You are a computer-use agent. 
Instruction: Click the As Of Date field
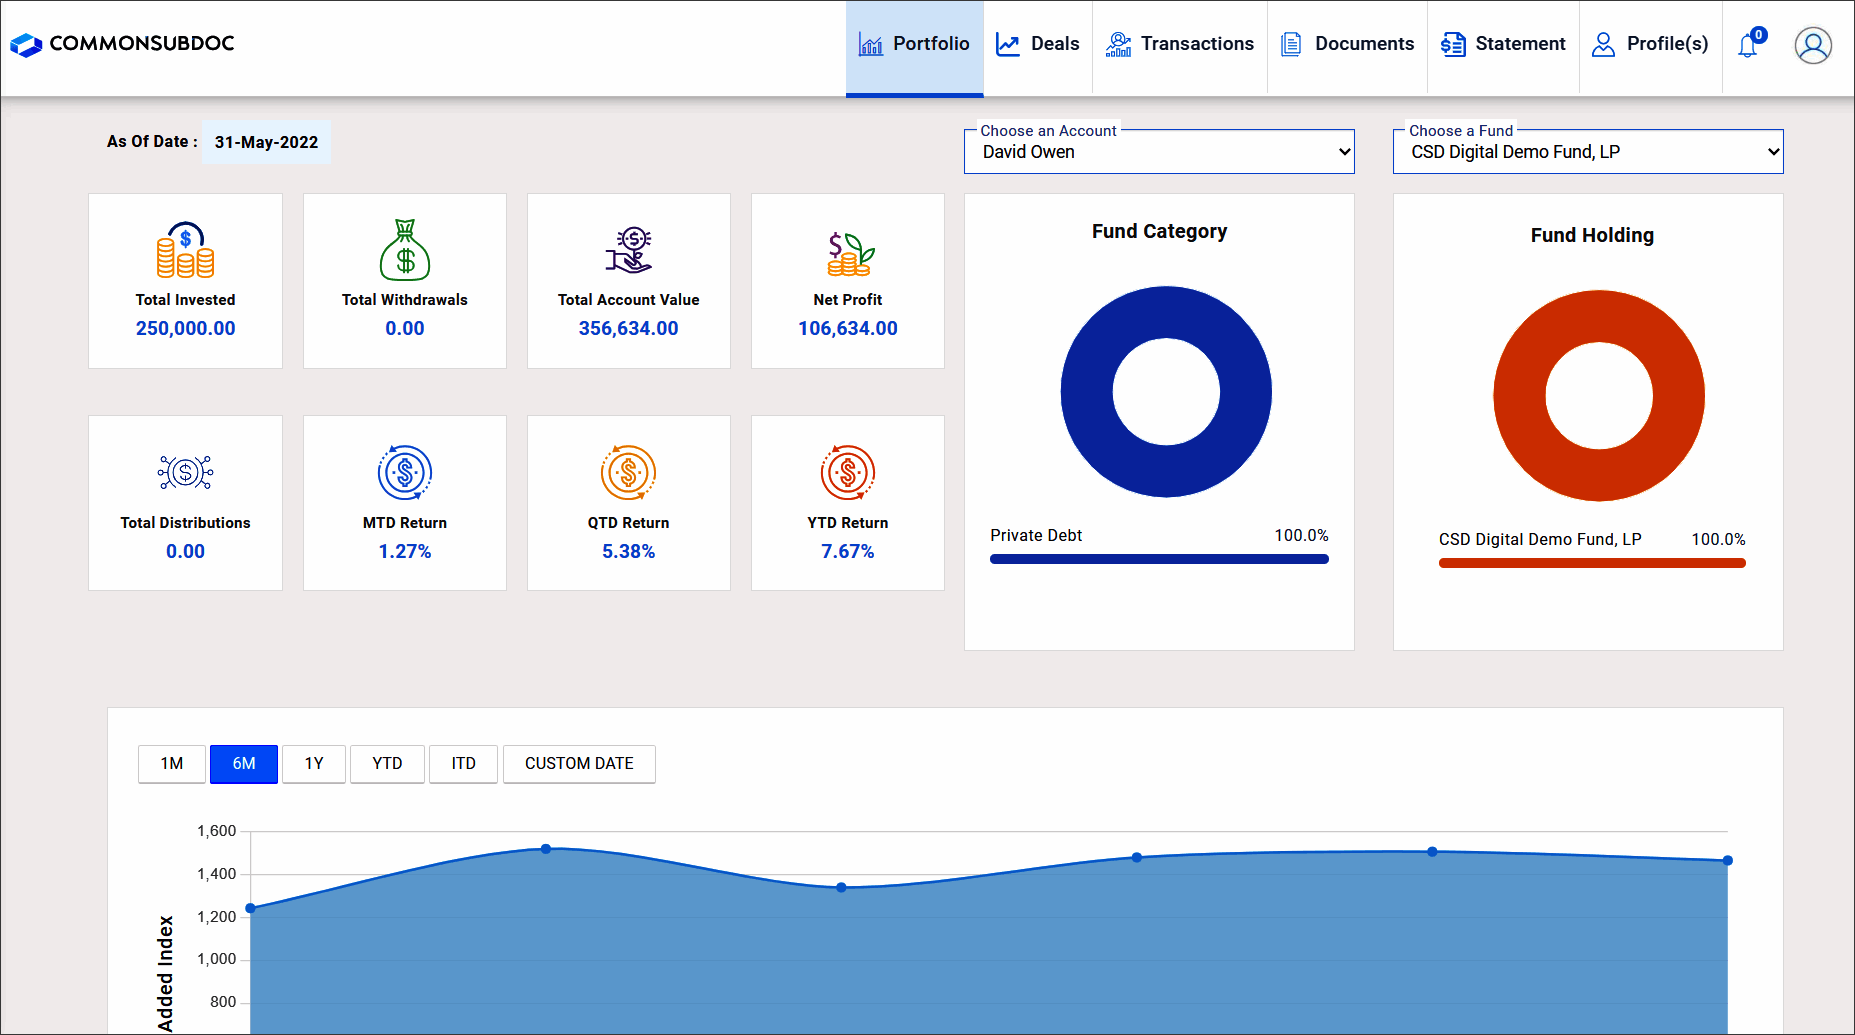coord(266,142)
